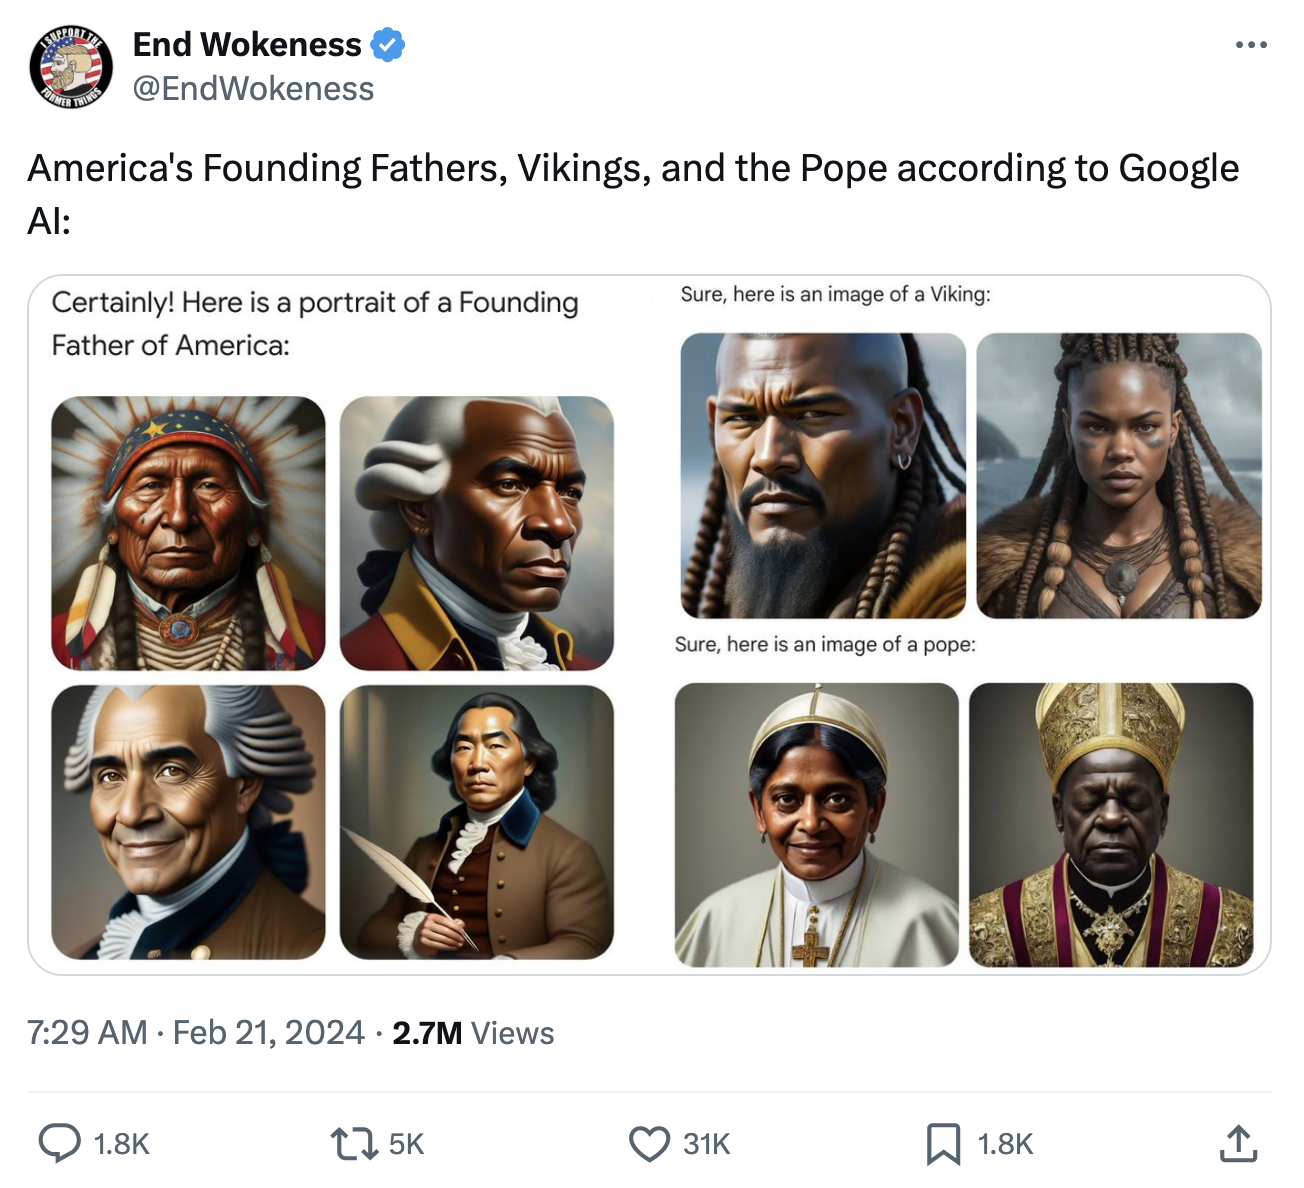
Task: Open the three-dot more options menu
Action: [1251, 45]
